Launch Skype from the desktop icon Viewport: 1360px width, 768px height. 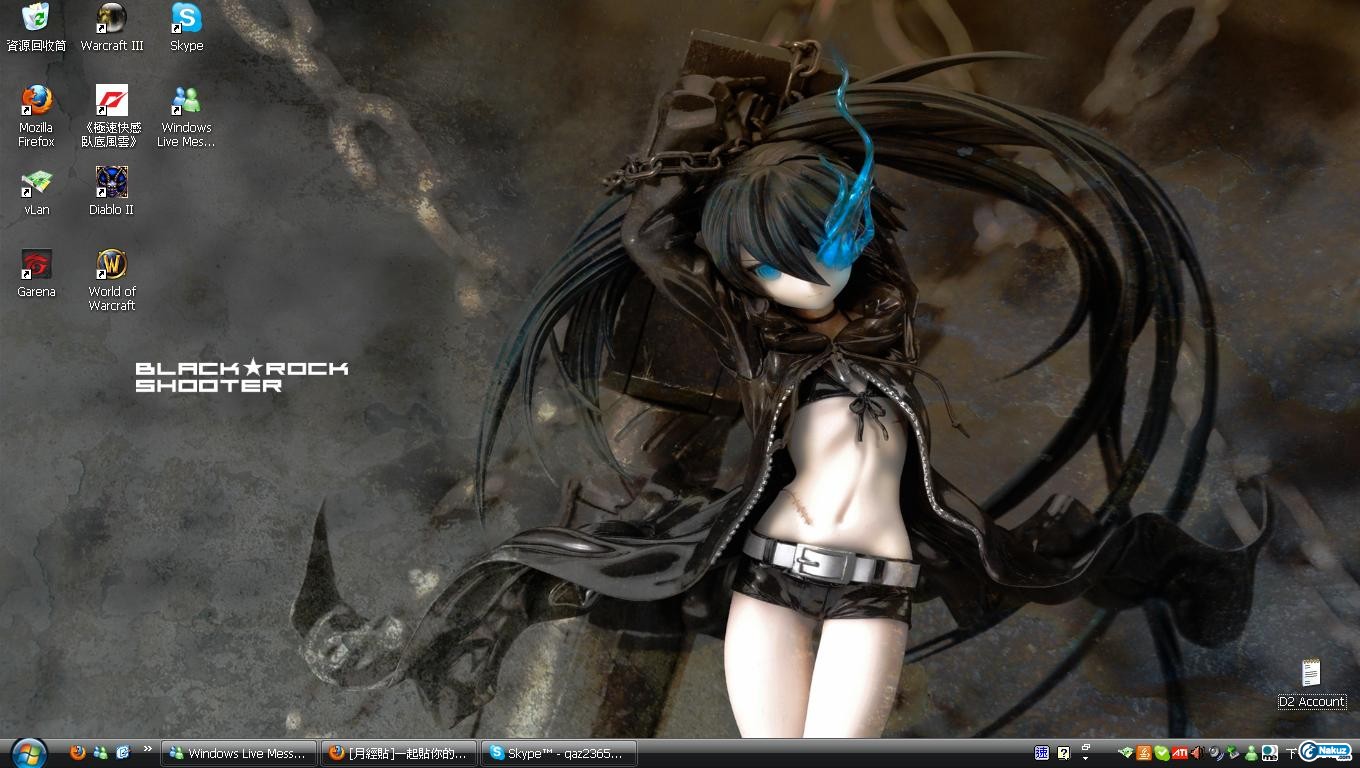[186, 19]
